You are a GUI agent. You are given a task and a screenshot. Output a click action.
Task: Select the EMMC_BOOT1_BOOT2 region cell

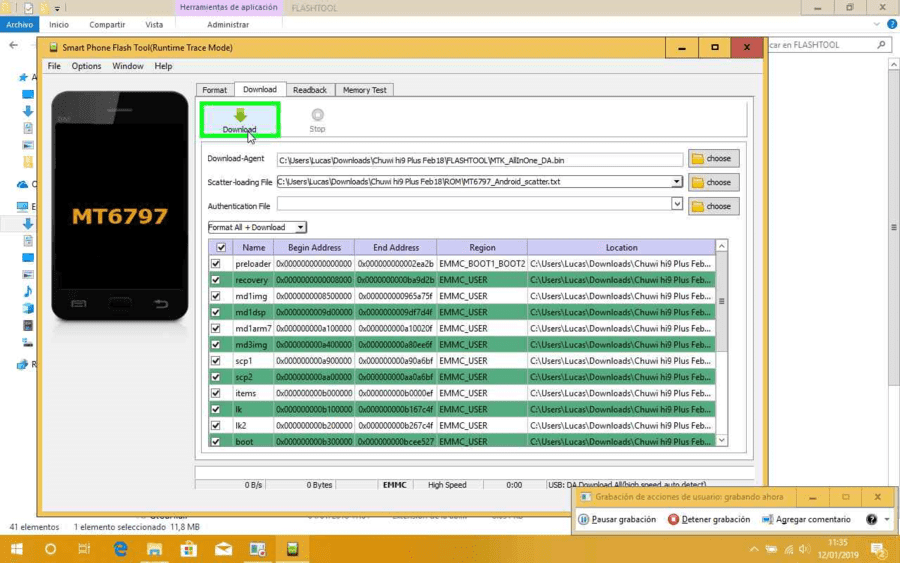point(482,263)
